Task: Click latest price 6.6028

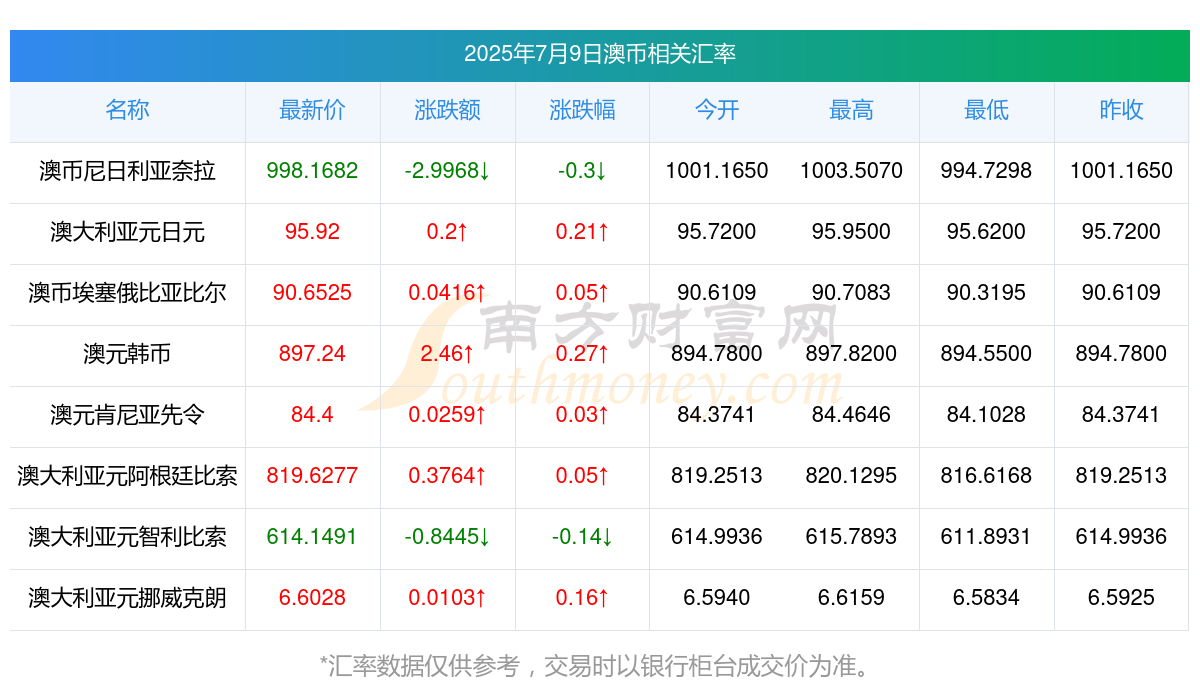Action: pyautogui.click(x=312, y=598)
